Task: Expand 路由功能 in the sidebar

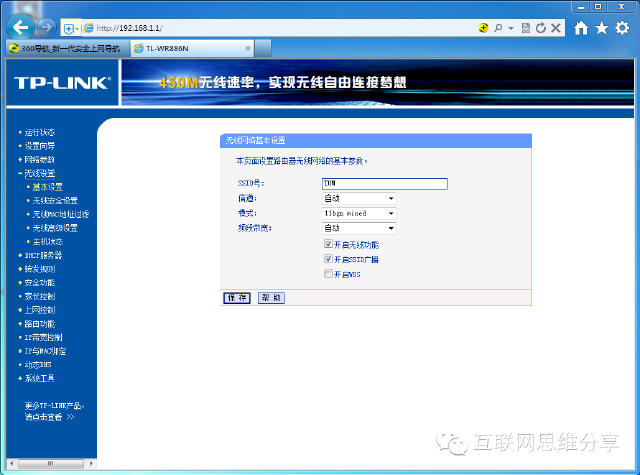Action: tap(40, 324)
